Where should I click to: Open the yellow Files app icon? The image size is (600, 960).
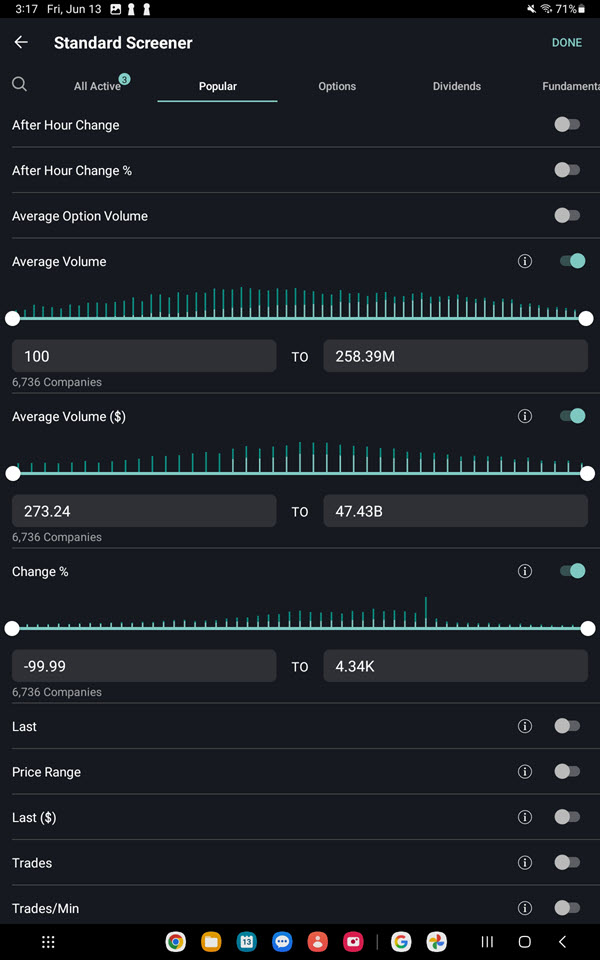211,942
